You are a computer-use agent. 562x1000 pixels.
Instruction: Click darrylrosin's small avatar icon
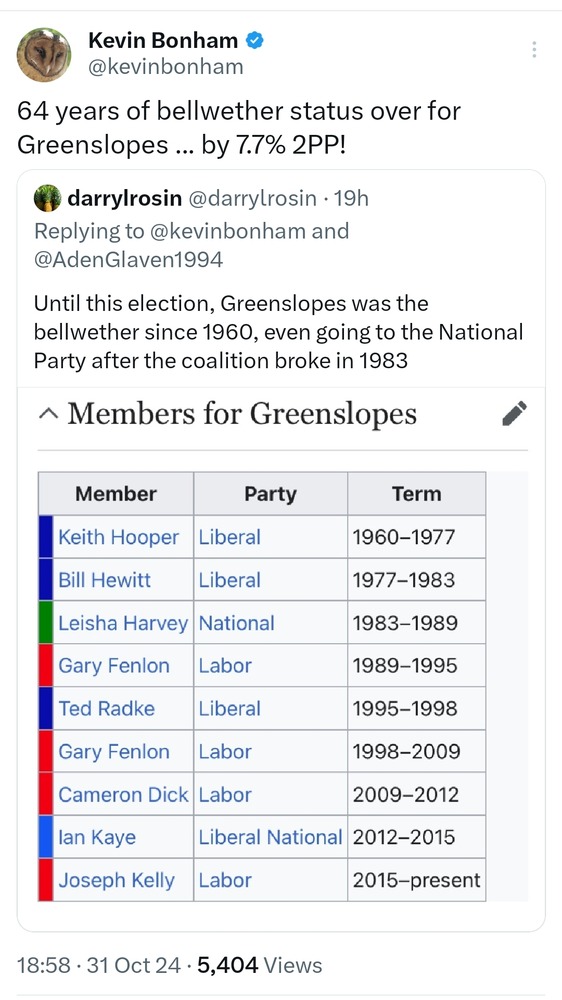pyautogui.click(x=47, y=198)
